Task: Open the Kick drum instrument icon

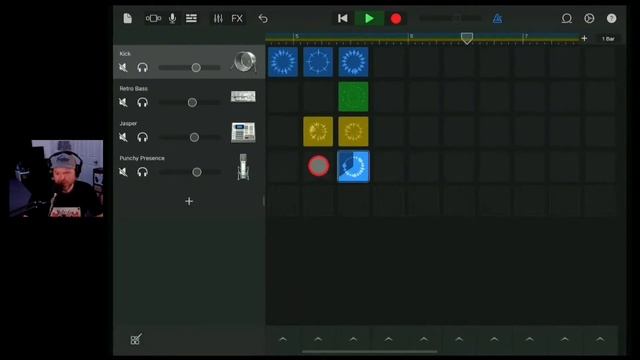Action: [244, 62]
